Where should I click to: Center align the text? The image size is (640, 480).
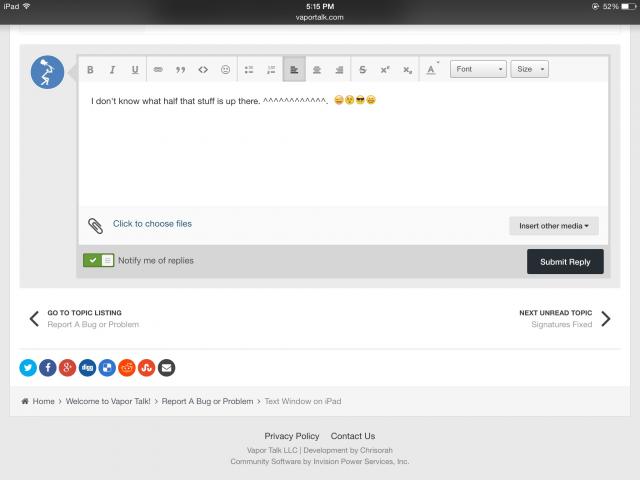pos(317,70)
